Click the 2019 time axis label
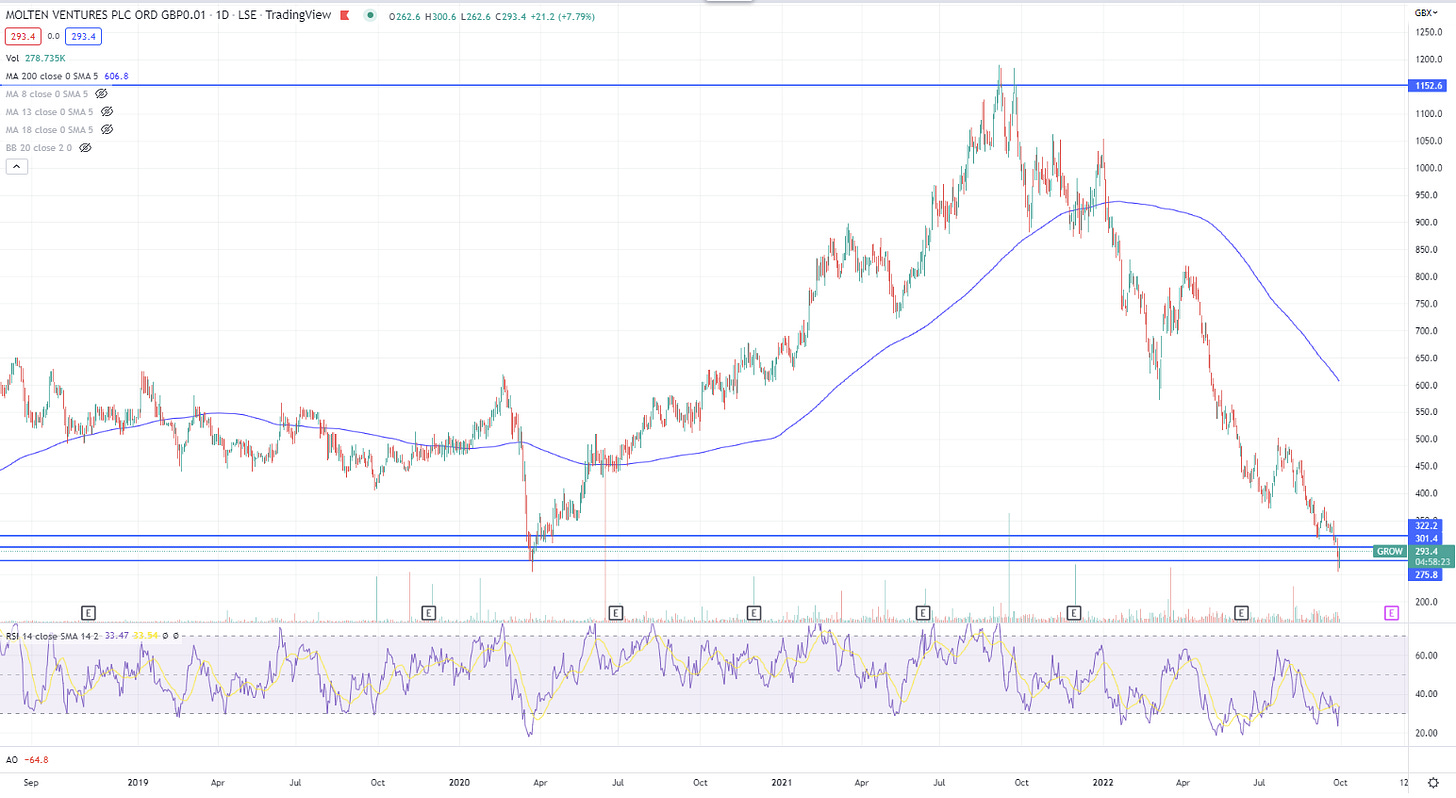The height and width of the screenshot is (798, 1456). coord(137,781)
